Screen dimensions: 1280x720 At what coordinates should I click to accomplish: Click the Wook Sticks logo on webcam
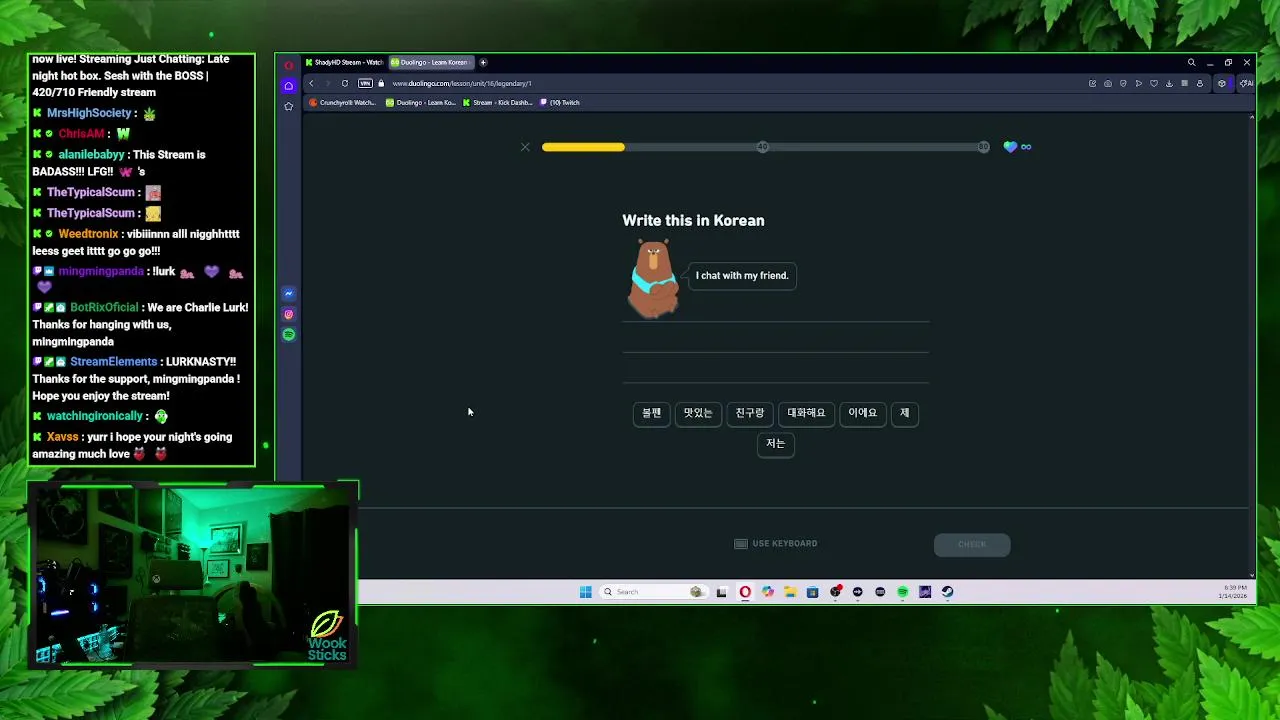327,635
